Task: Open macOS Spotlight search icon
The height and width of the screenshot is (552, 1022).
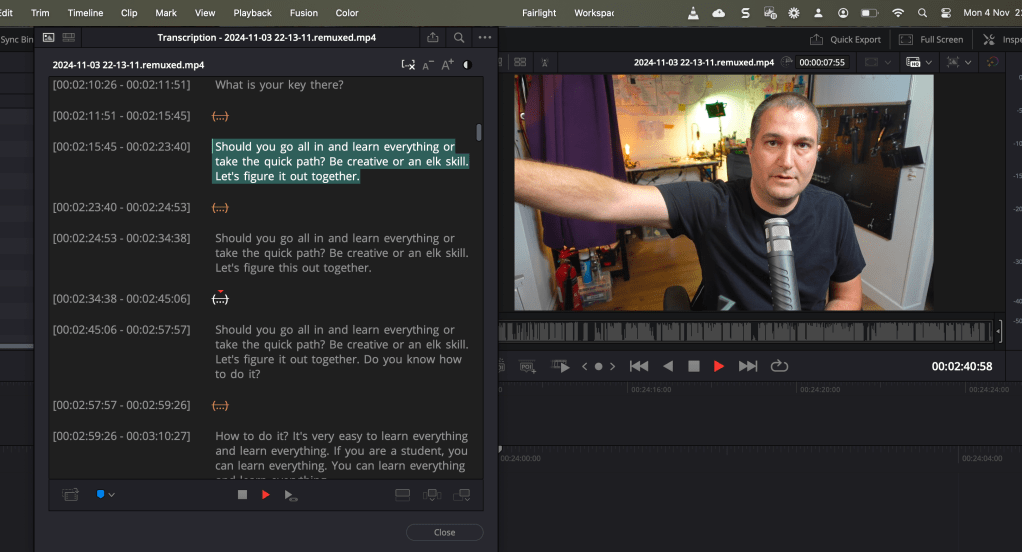Action: pos(922,12)
